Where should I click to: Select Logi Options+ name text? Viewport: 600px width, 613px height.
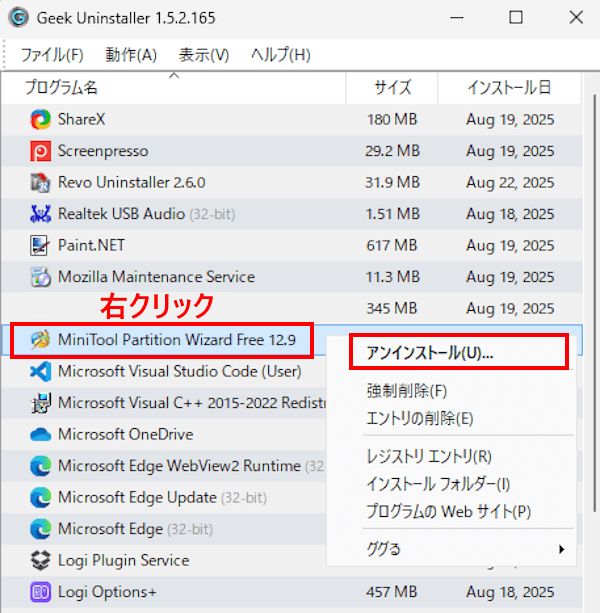(x=107, y=592)
